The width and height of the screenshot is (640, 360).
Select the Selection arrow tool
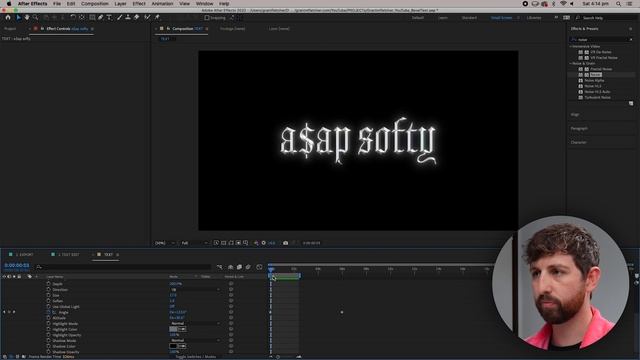18,18
